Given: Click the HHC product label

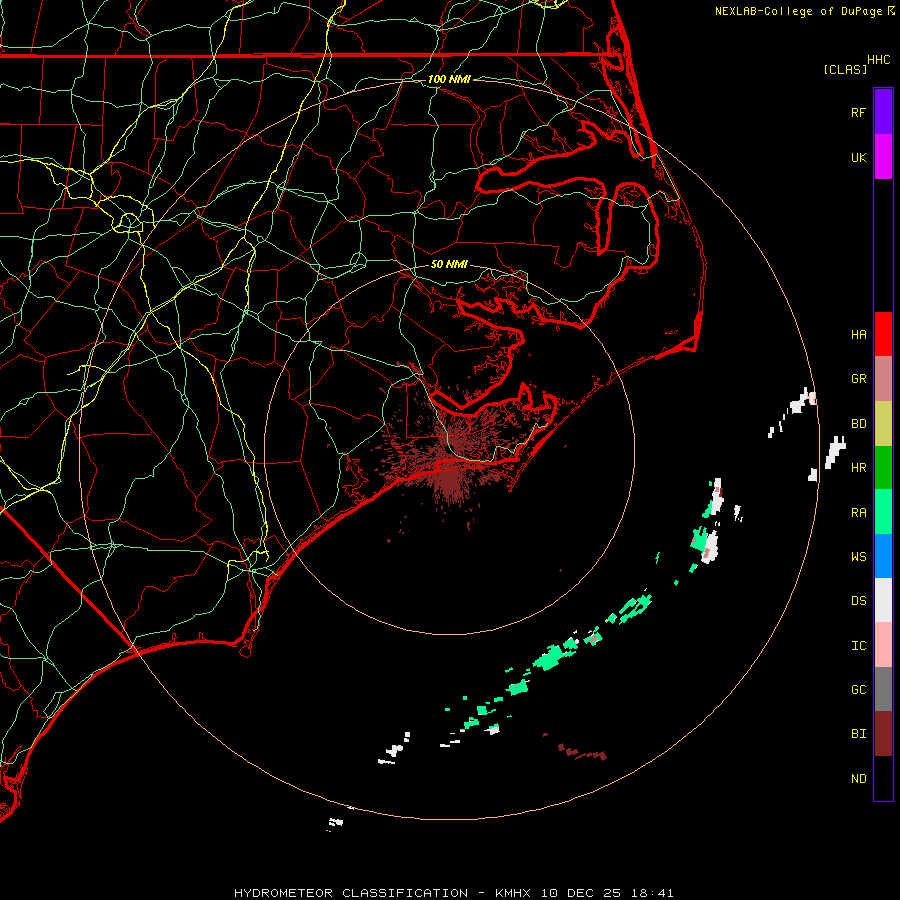Looking at the screenshot, I should (x=878, y=60).
